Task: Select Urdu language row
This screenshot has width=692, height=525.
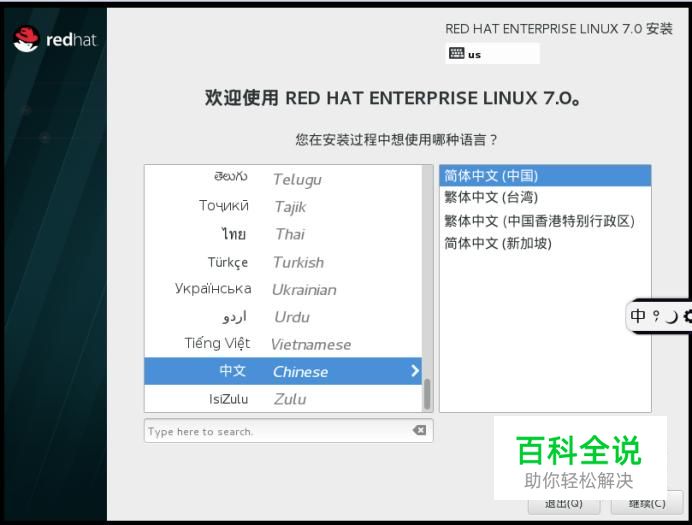Action: [283, 316]
